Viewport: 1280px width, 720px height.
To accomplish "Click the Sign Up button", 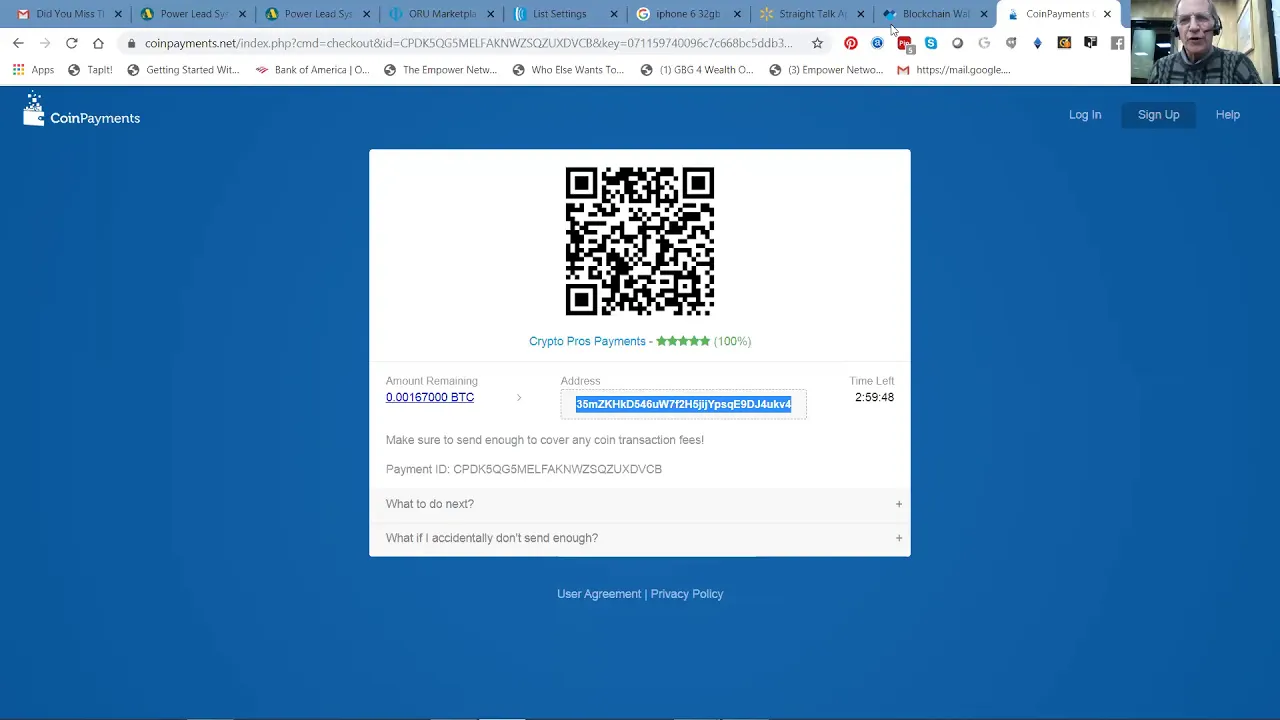I will pos(1158,115).
